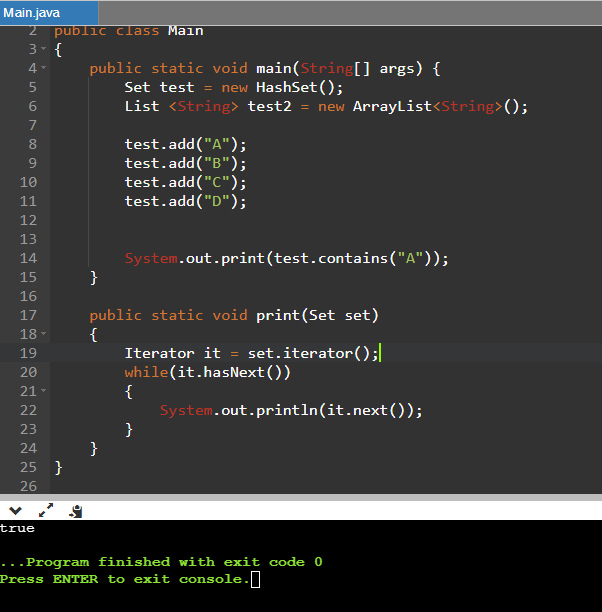This screenshot has height=612, width=602.
Task: Click the test.add("A") statement
Action: 185,144
